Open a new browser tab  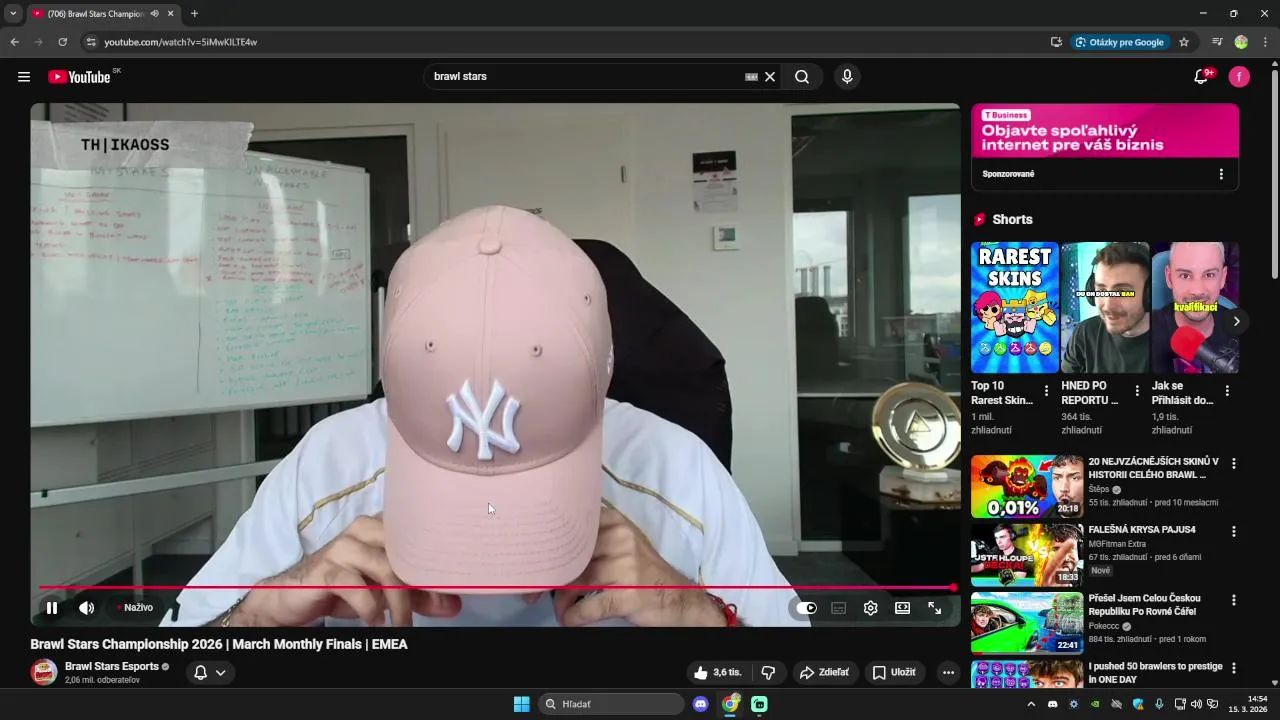pyautogui.click(x=194, y=14)
